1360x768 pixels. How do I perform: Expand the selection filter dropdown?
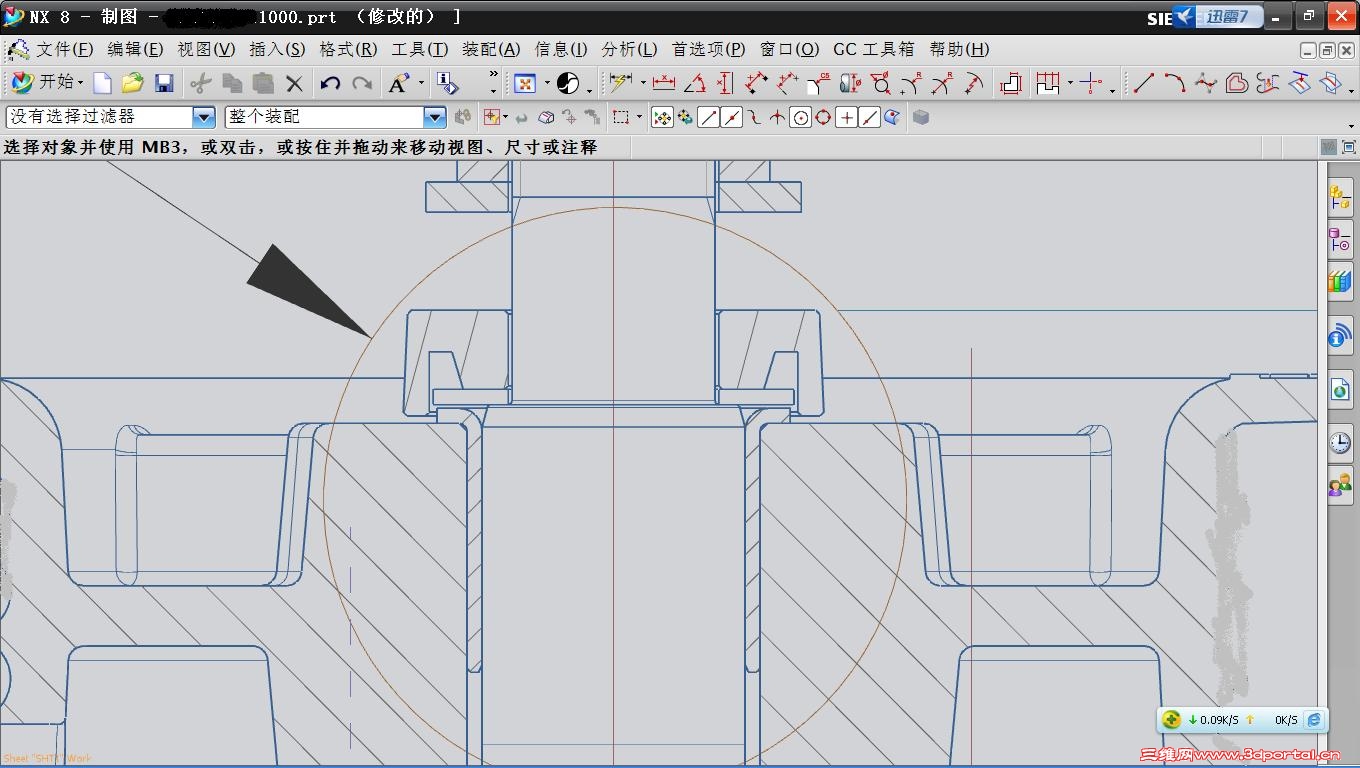(x=203, y=117)
